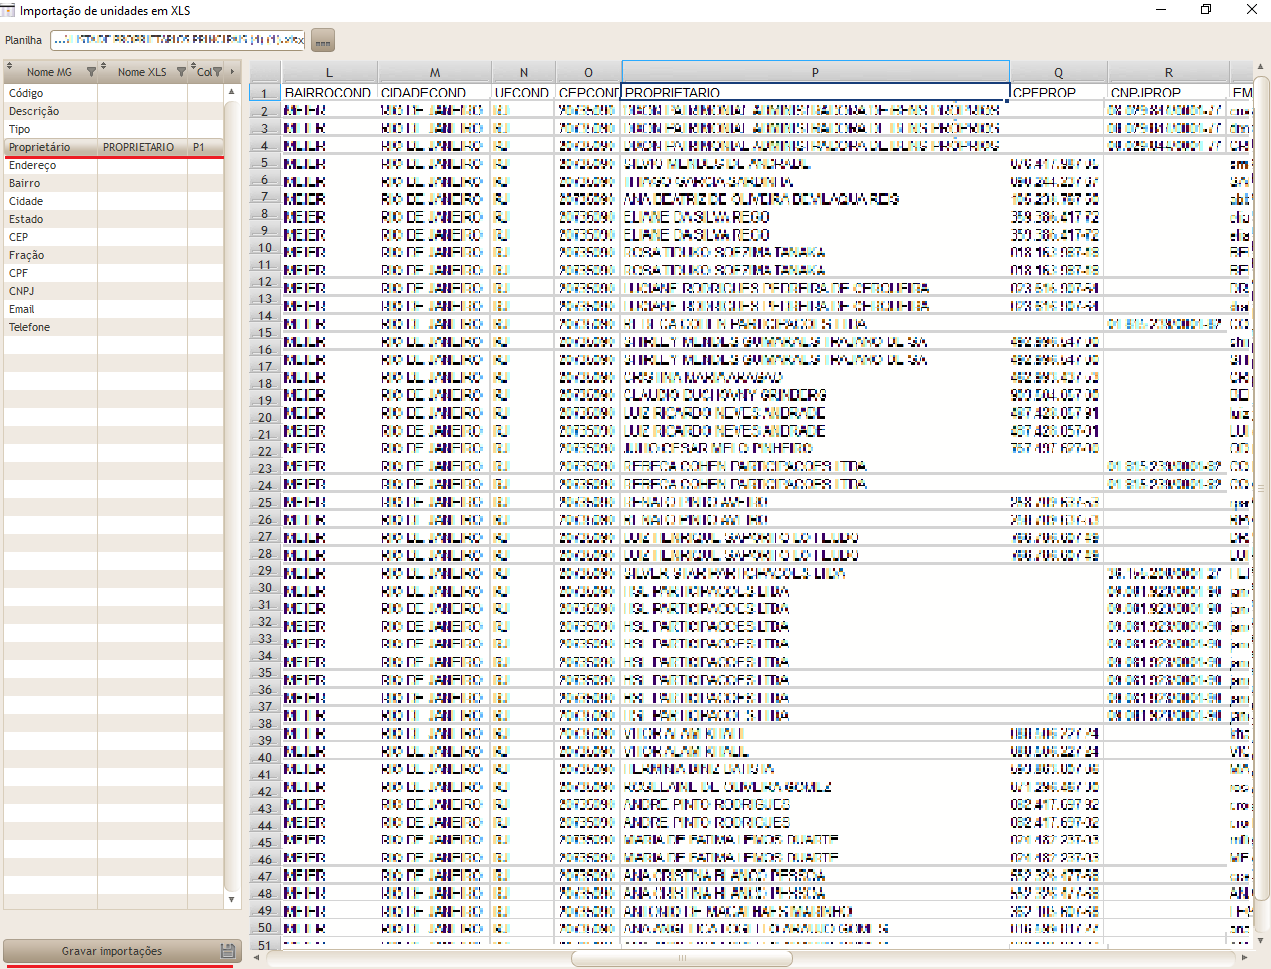
Task: Click the window icon in title bar
Action: (8, 10)
